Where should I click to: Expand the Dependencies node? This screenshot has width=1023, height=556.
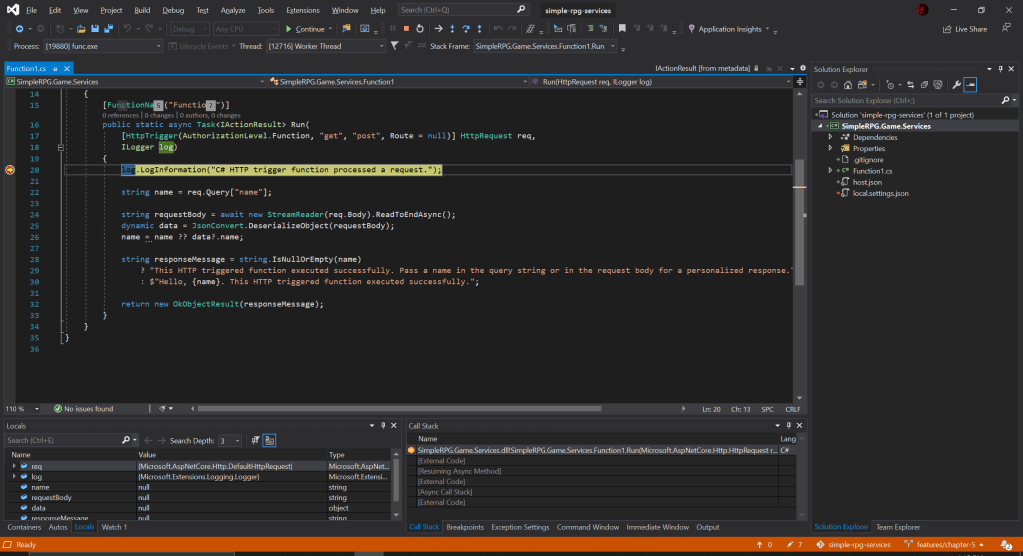[830, 138]
